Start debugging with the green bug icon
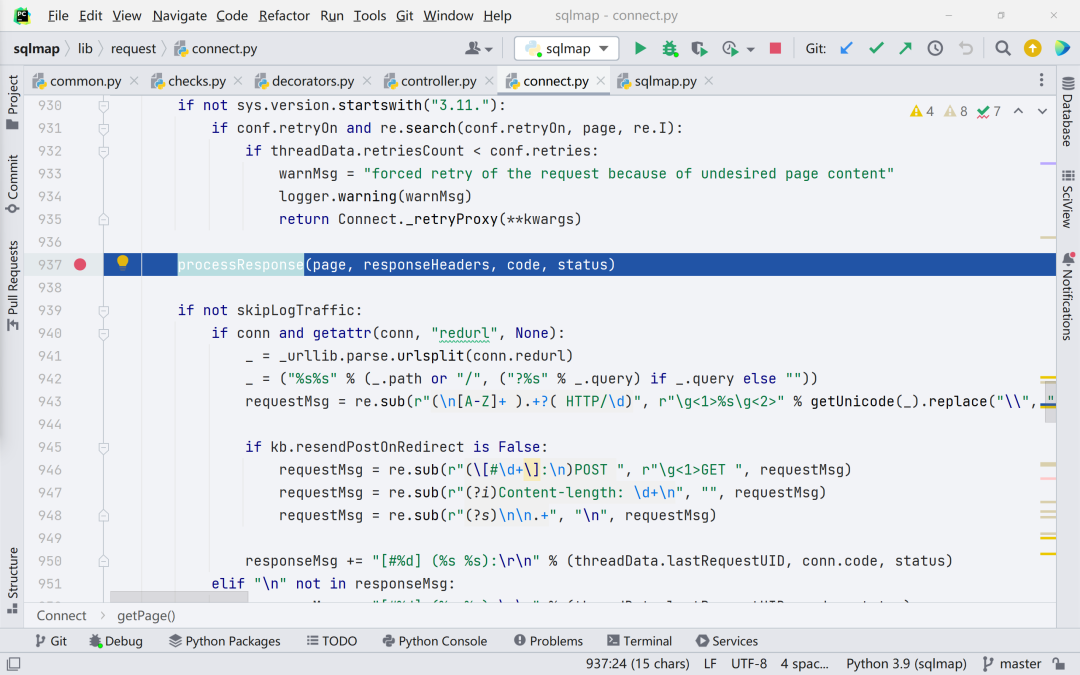Screen dimensions: 1080x675 tap(669, 48)
